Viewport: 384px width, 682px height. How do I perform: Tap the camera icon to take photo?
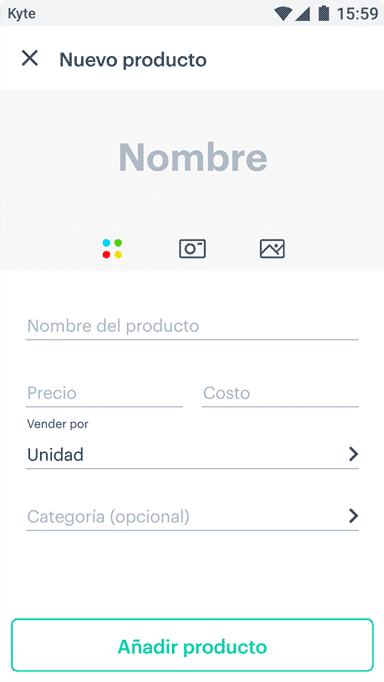click(x=192, y=249)
